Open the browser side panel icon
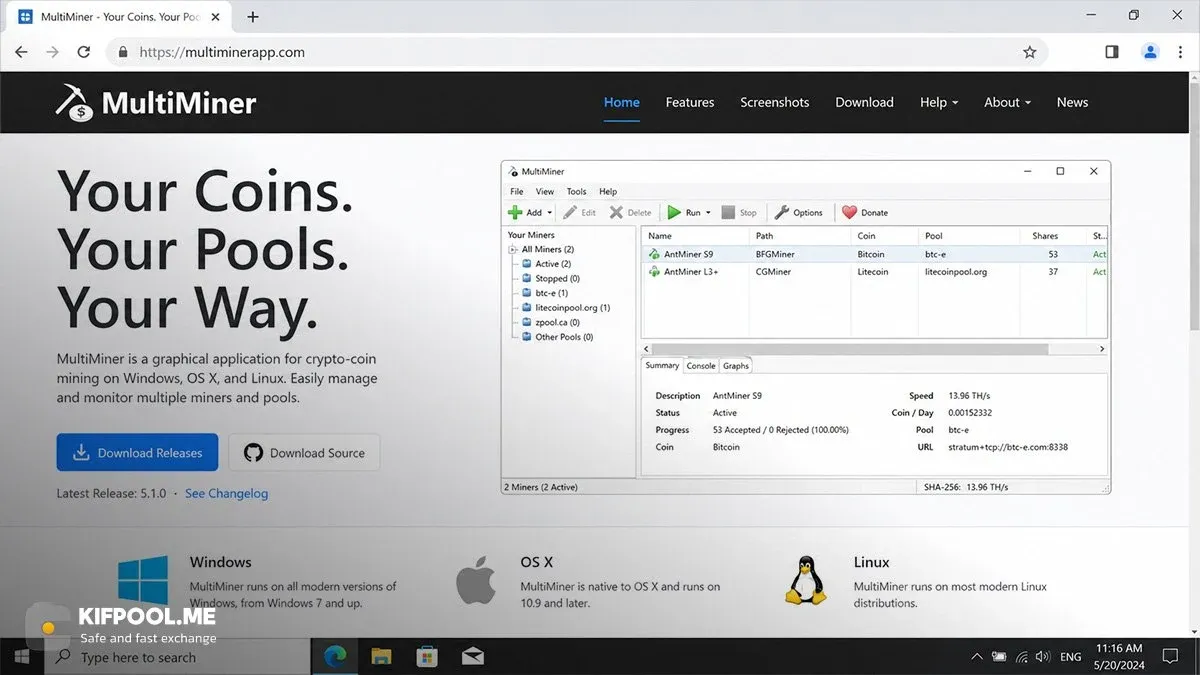This screenshot has height=675, width=1200. pyautogui.click(x=1112, y=52)
